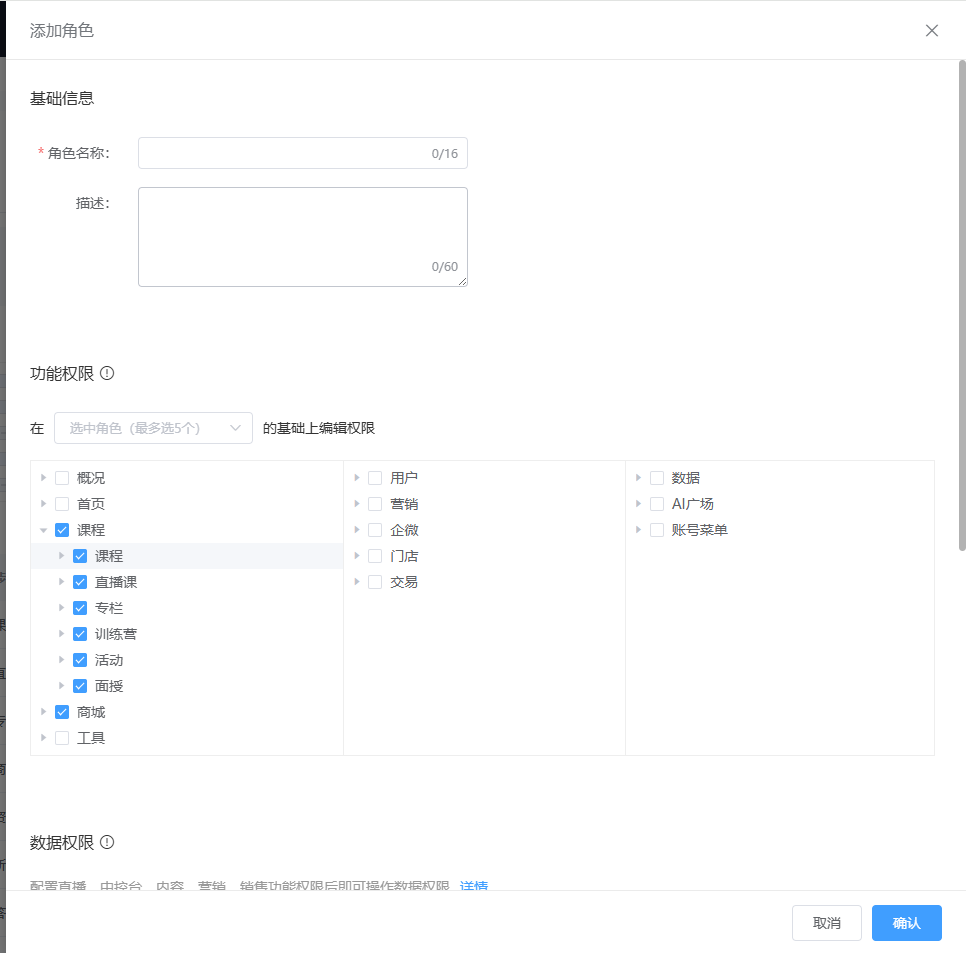Click the 确认 confirm button
Image resolution: width=966 pixels, height=953 pixels.
pyautogui.click(x=906, y=922)
